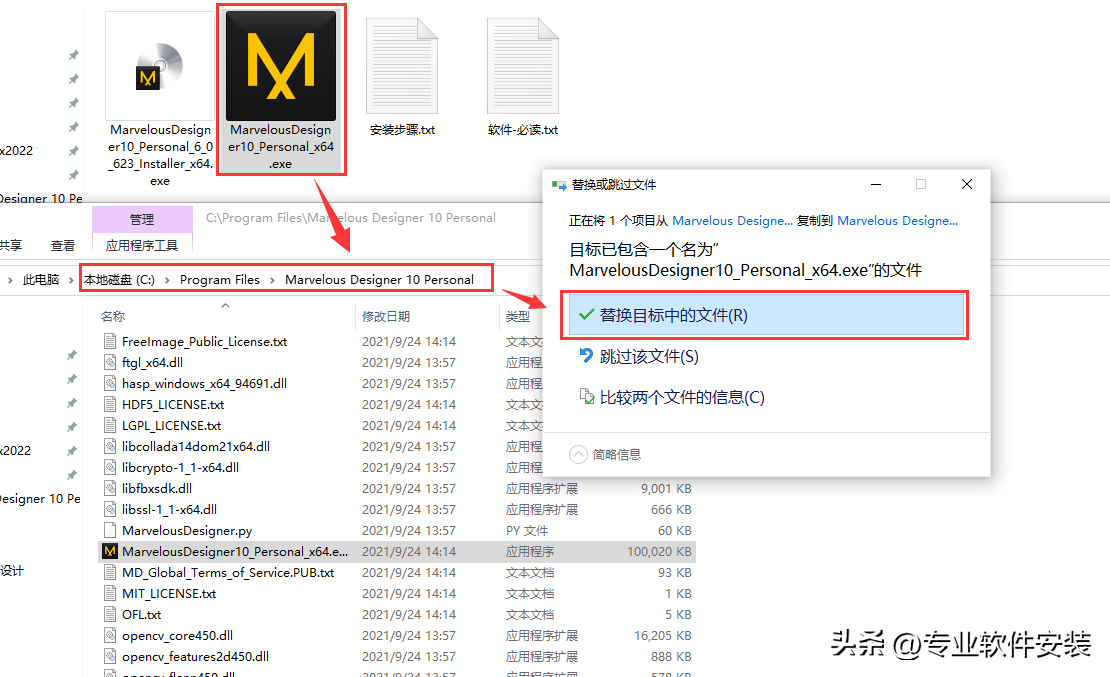Toggle sort with the arrow above 名称 column
Screen dimensions: 1110x677
coord(225,305)
